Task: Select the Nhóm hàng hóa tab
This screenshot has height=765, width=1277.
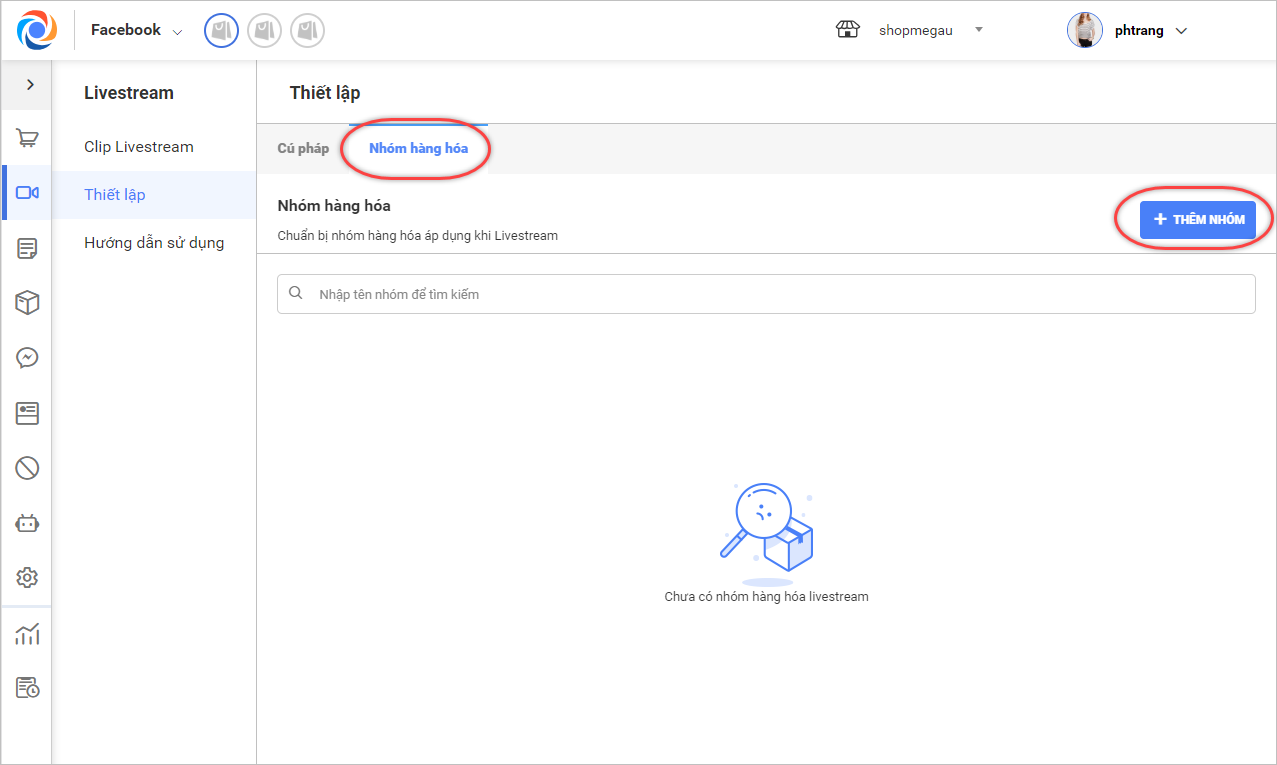Action: pos(418,149)
